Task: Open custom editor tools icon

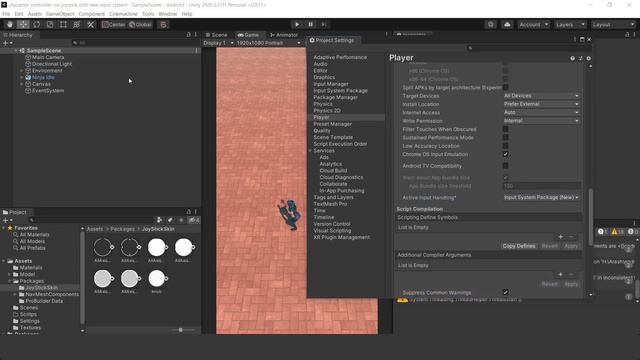Action: pyautogui.click(x=91, y=24)
